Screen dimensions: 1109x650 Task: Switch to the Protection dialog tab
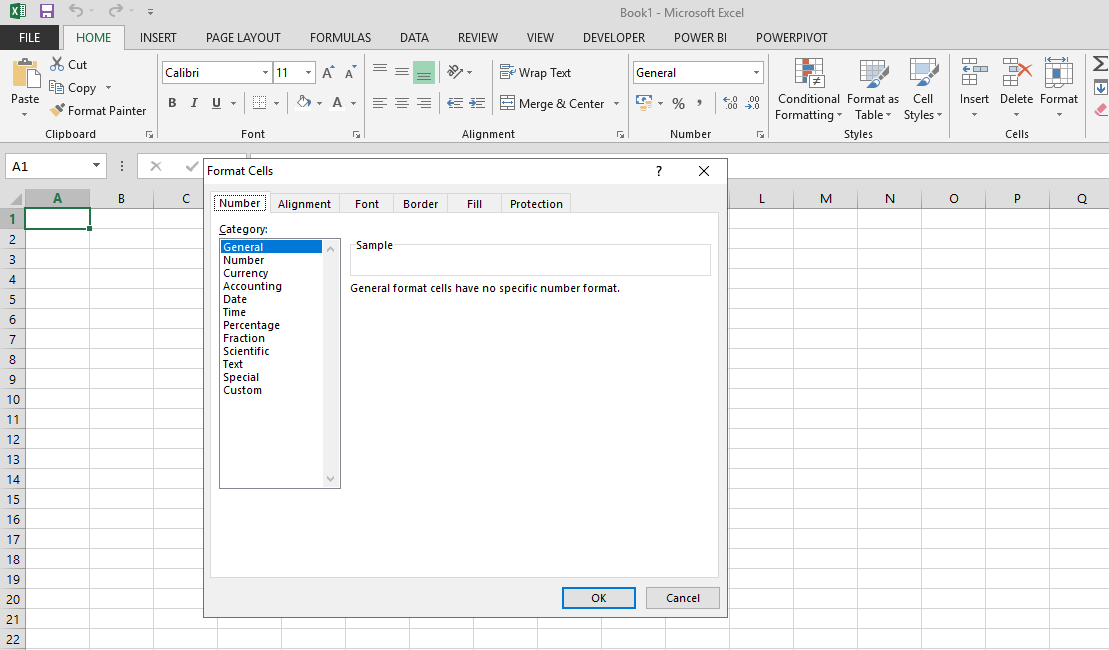(536, 204)
